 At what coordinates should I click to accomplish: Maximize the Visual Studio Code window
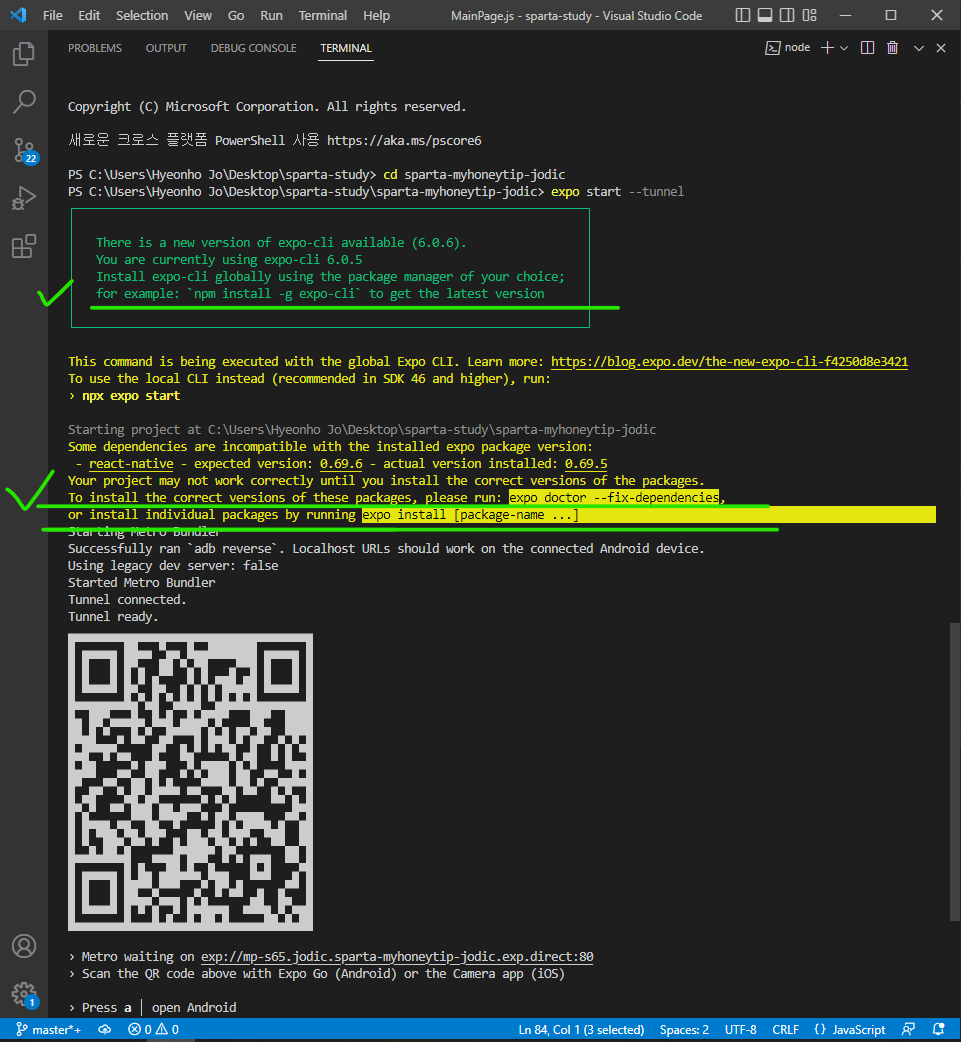click(x=891, y=15)
